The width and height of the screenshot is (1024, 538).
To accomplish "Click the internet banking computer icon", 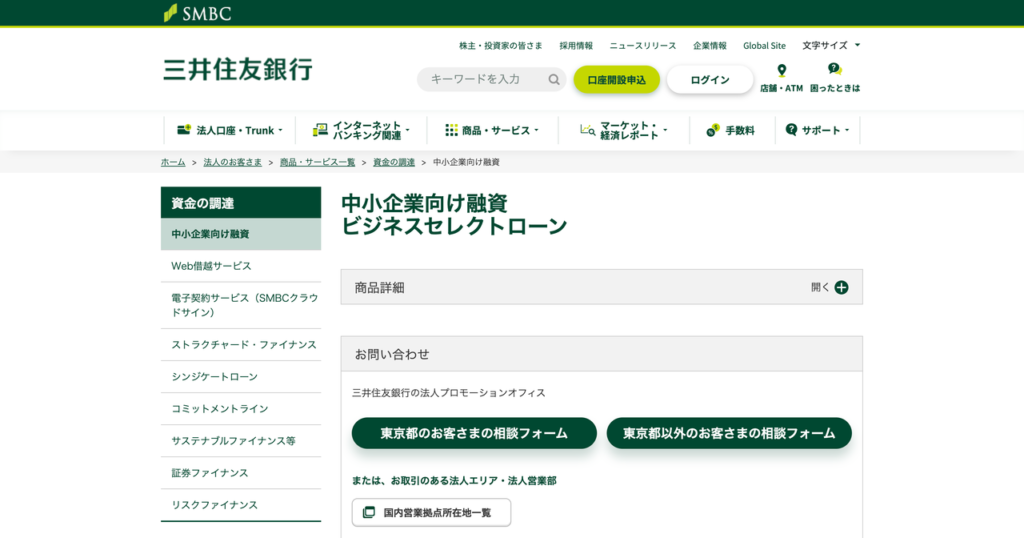I will pyautogui.click(x=320, y=130).
